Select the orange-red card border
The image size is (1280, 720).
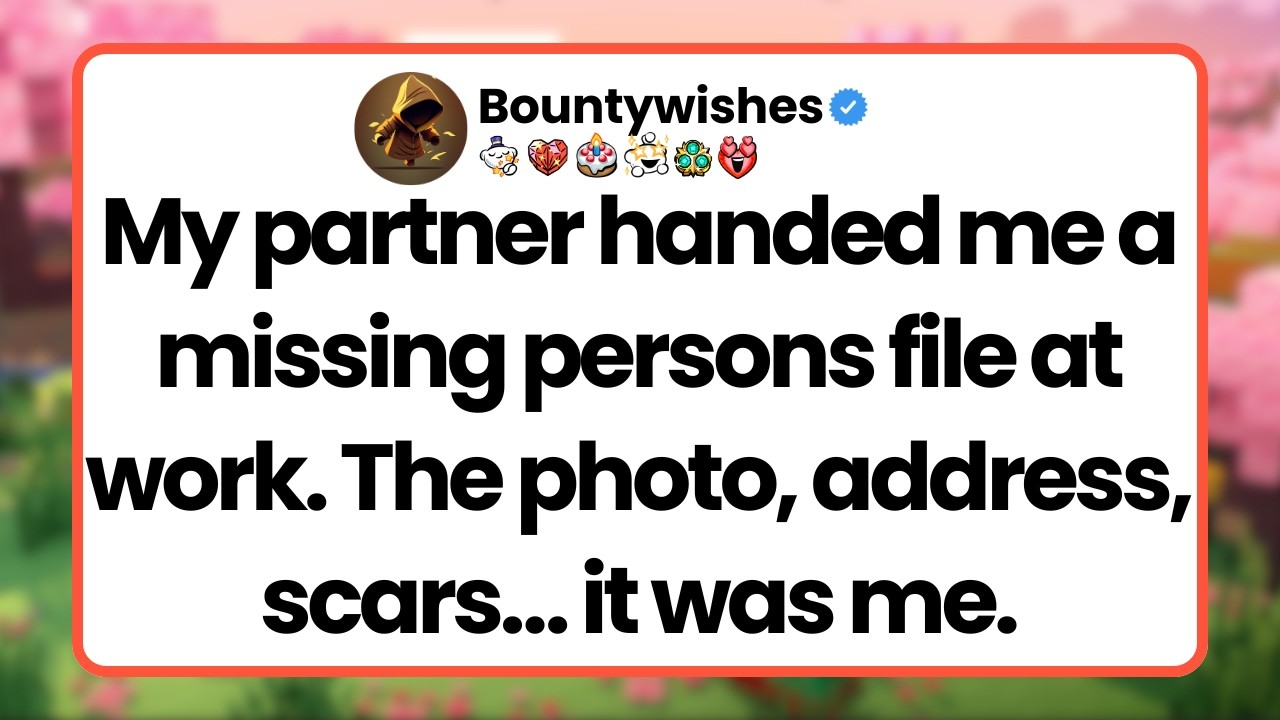click(640, 48)
